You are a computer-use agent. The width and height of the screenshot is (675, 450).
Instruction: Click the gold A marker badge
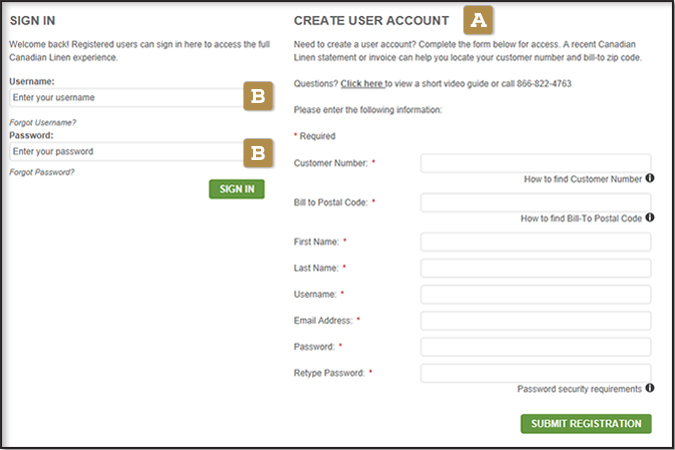[x=479, y=20]
